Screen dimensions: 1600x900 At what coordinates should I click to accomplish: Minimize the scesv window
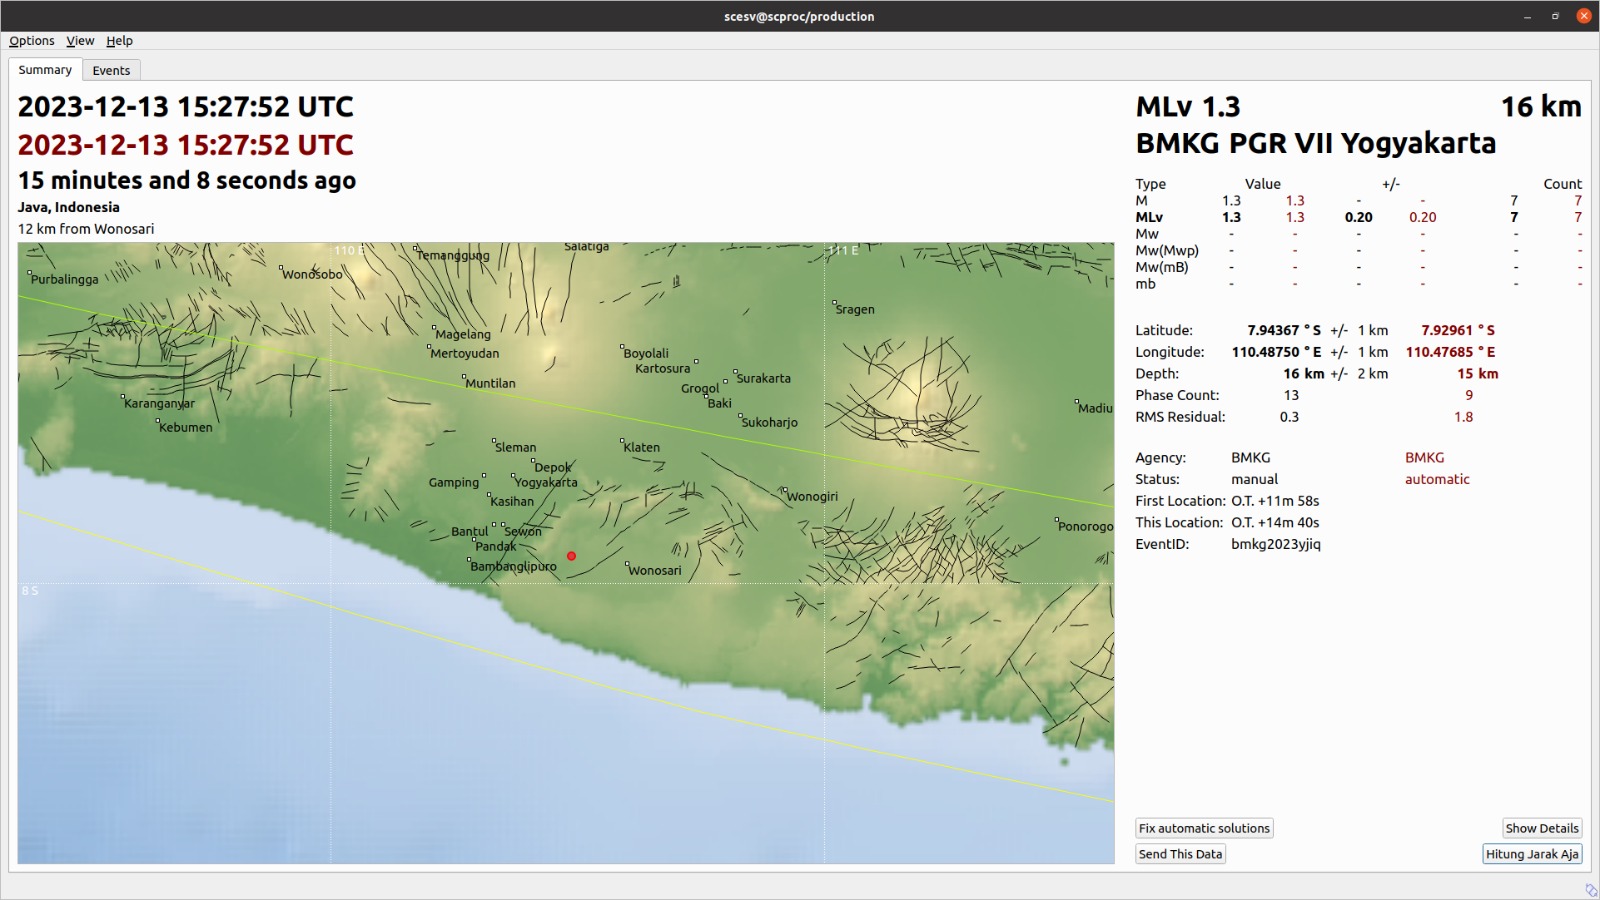click(1527, 16)
